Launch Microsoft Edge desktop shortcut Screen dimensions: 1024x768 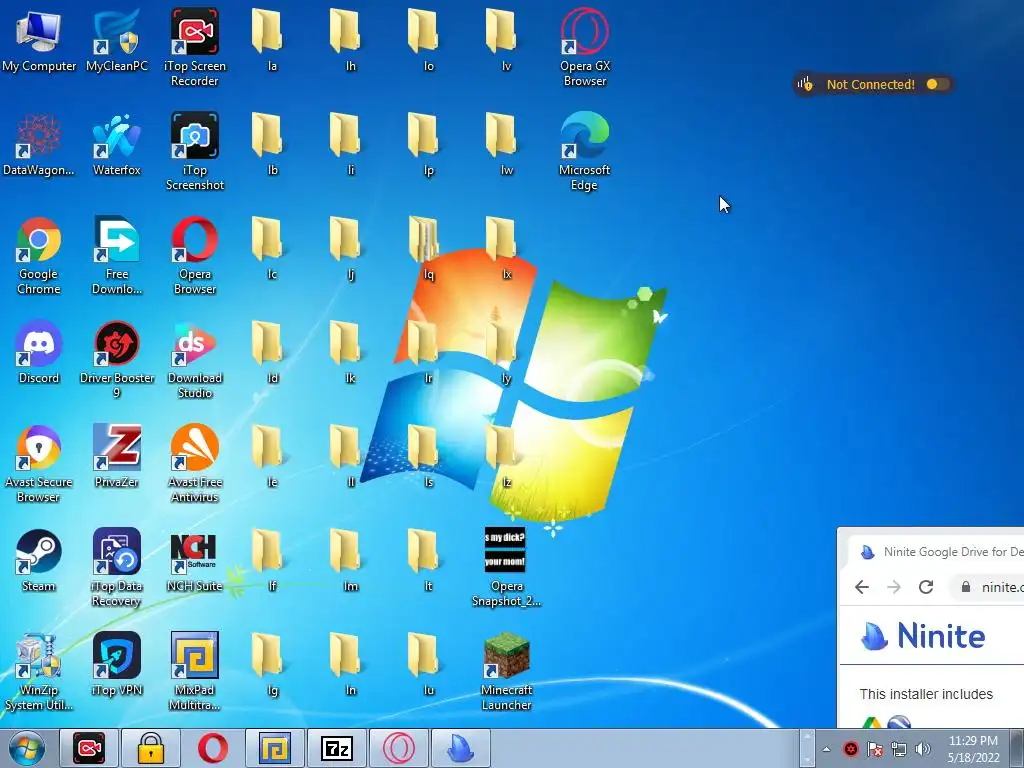584,152
